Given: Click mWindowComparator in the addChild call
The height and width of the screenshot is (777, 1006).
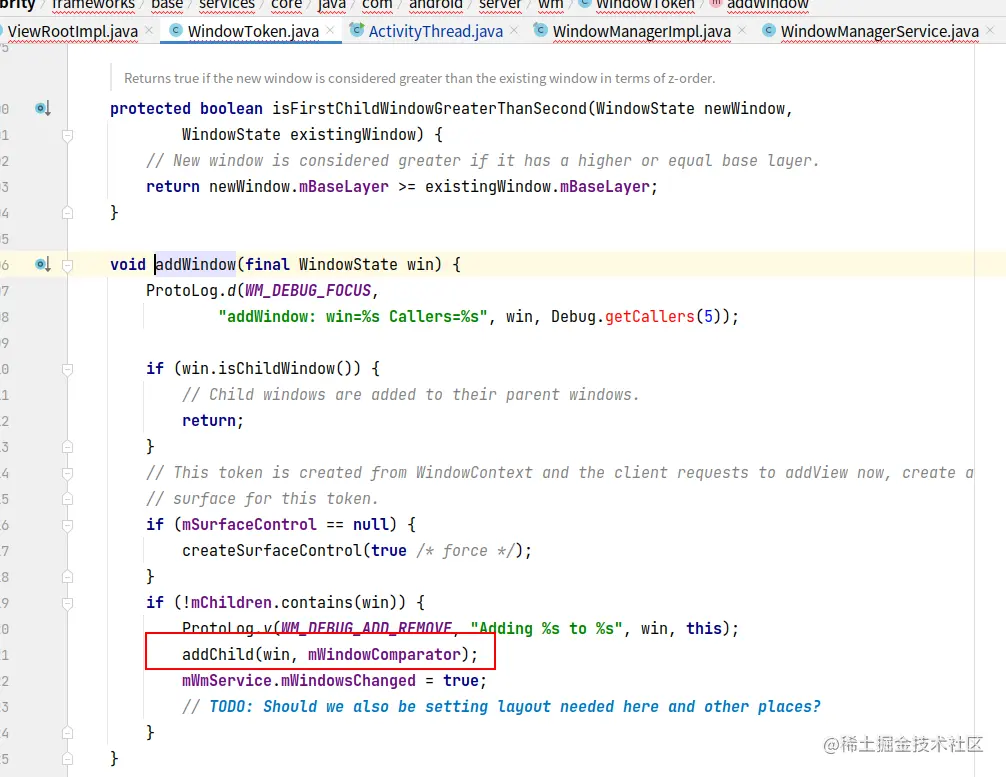Looking at the screenshot, I should coord(384,654).
